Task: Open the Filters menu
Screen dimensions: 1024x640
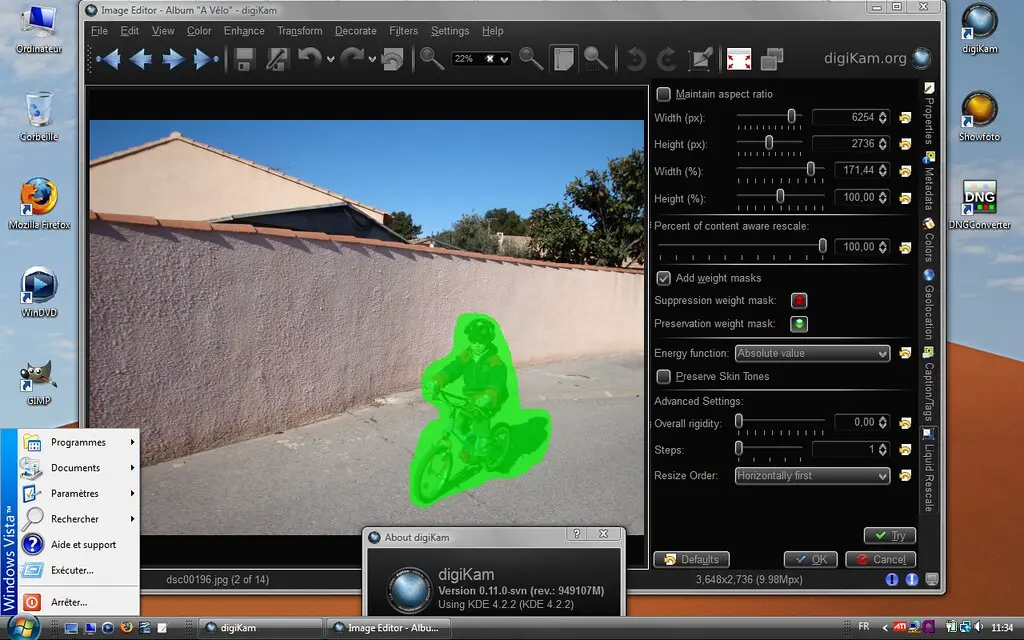Action: 403,31
